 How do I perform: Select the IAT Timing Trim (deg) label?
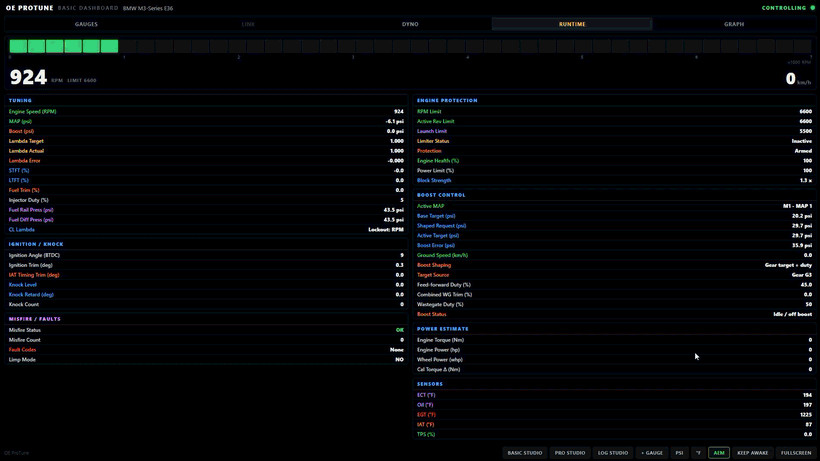pyautogui.click(x=34, y=275)
